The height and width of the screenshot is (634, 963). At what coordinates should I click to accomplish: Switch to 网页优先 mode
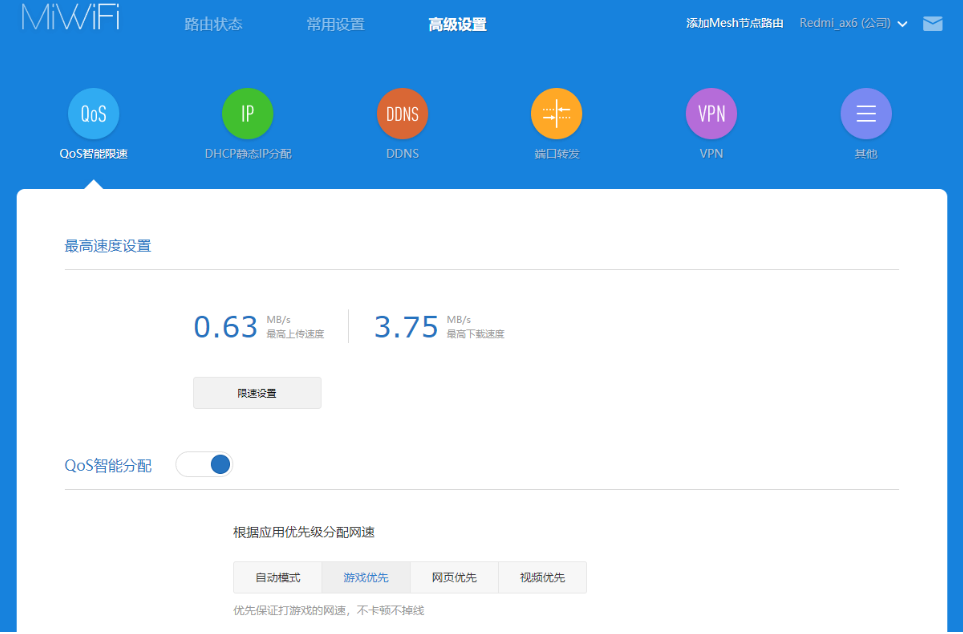tap(454, 577)
